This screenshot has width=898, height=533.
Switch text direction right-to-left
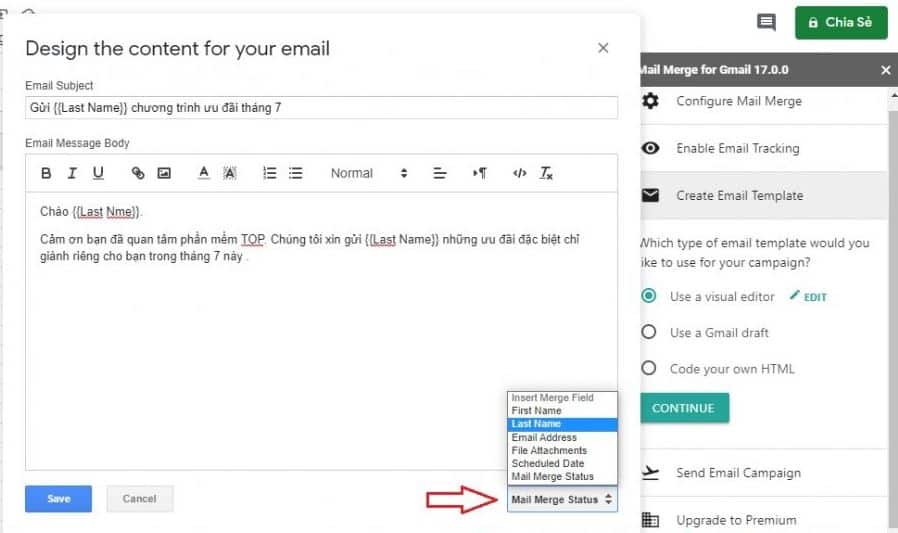pyautogui.click(x=480, y=173)
